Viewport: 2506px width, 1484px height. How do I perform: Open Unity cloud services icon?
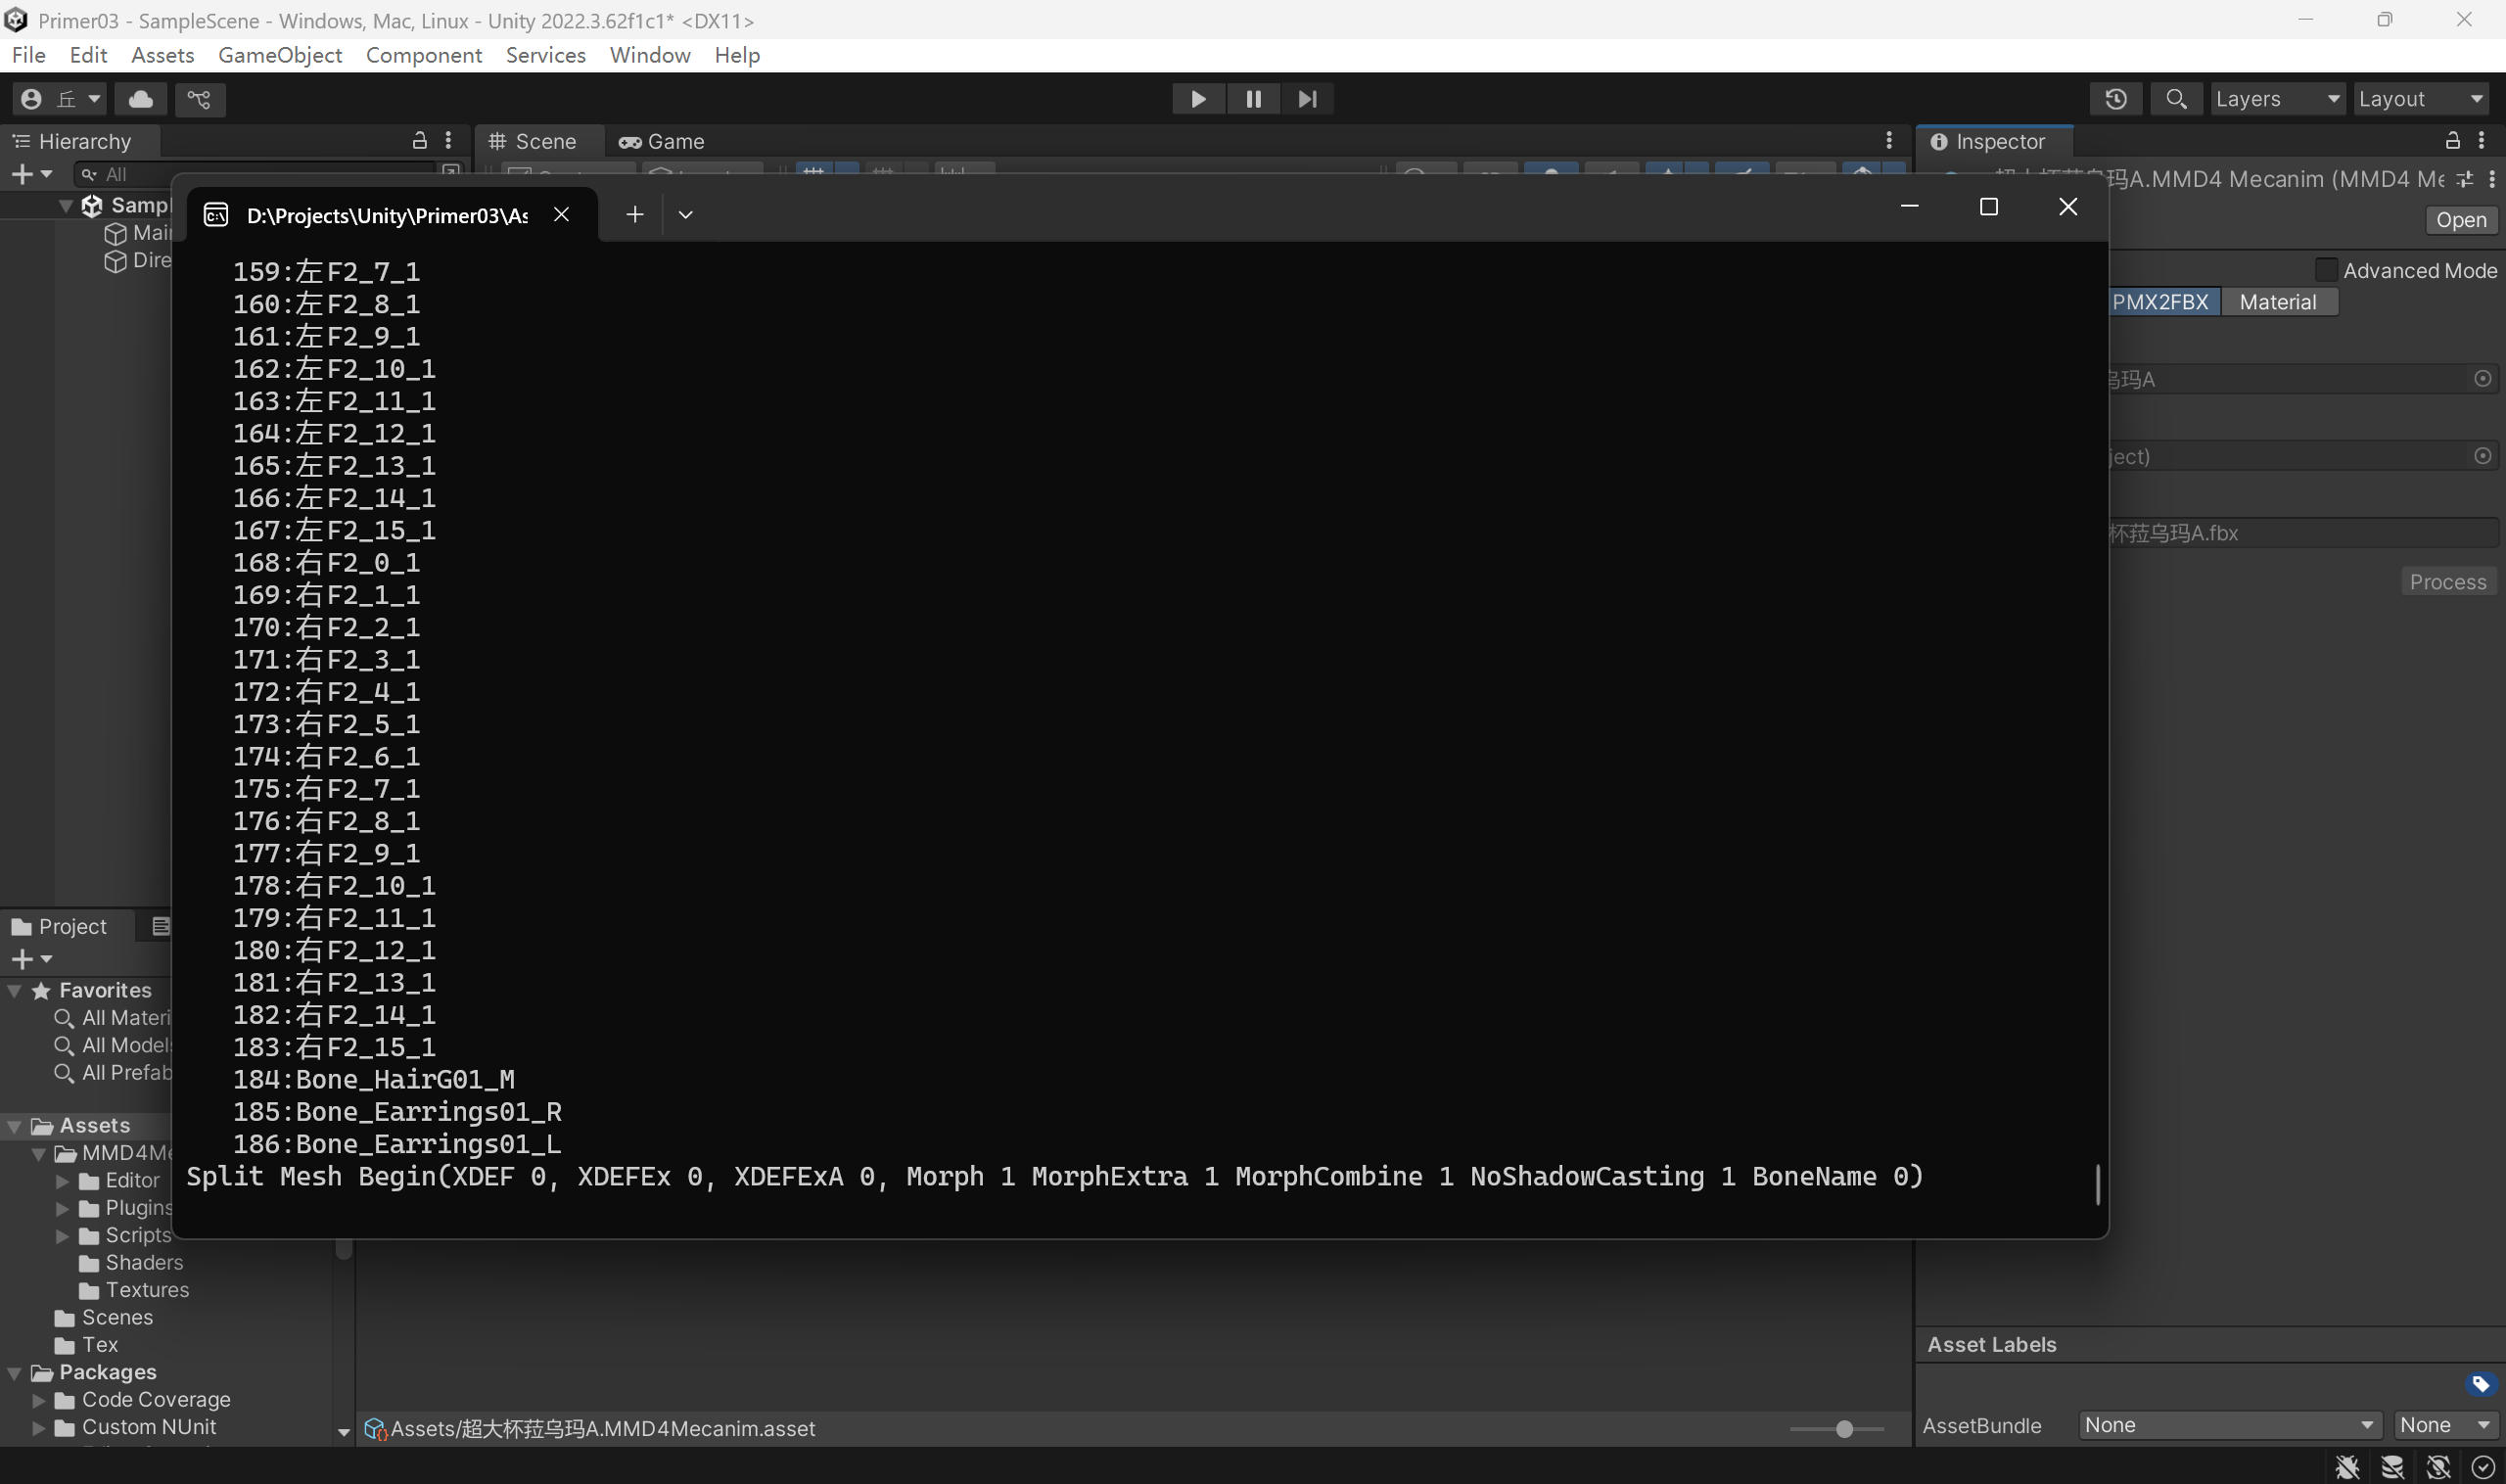click(x=141, y=99)
